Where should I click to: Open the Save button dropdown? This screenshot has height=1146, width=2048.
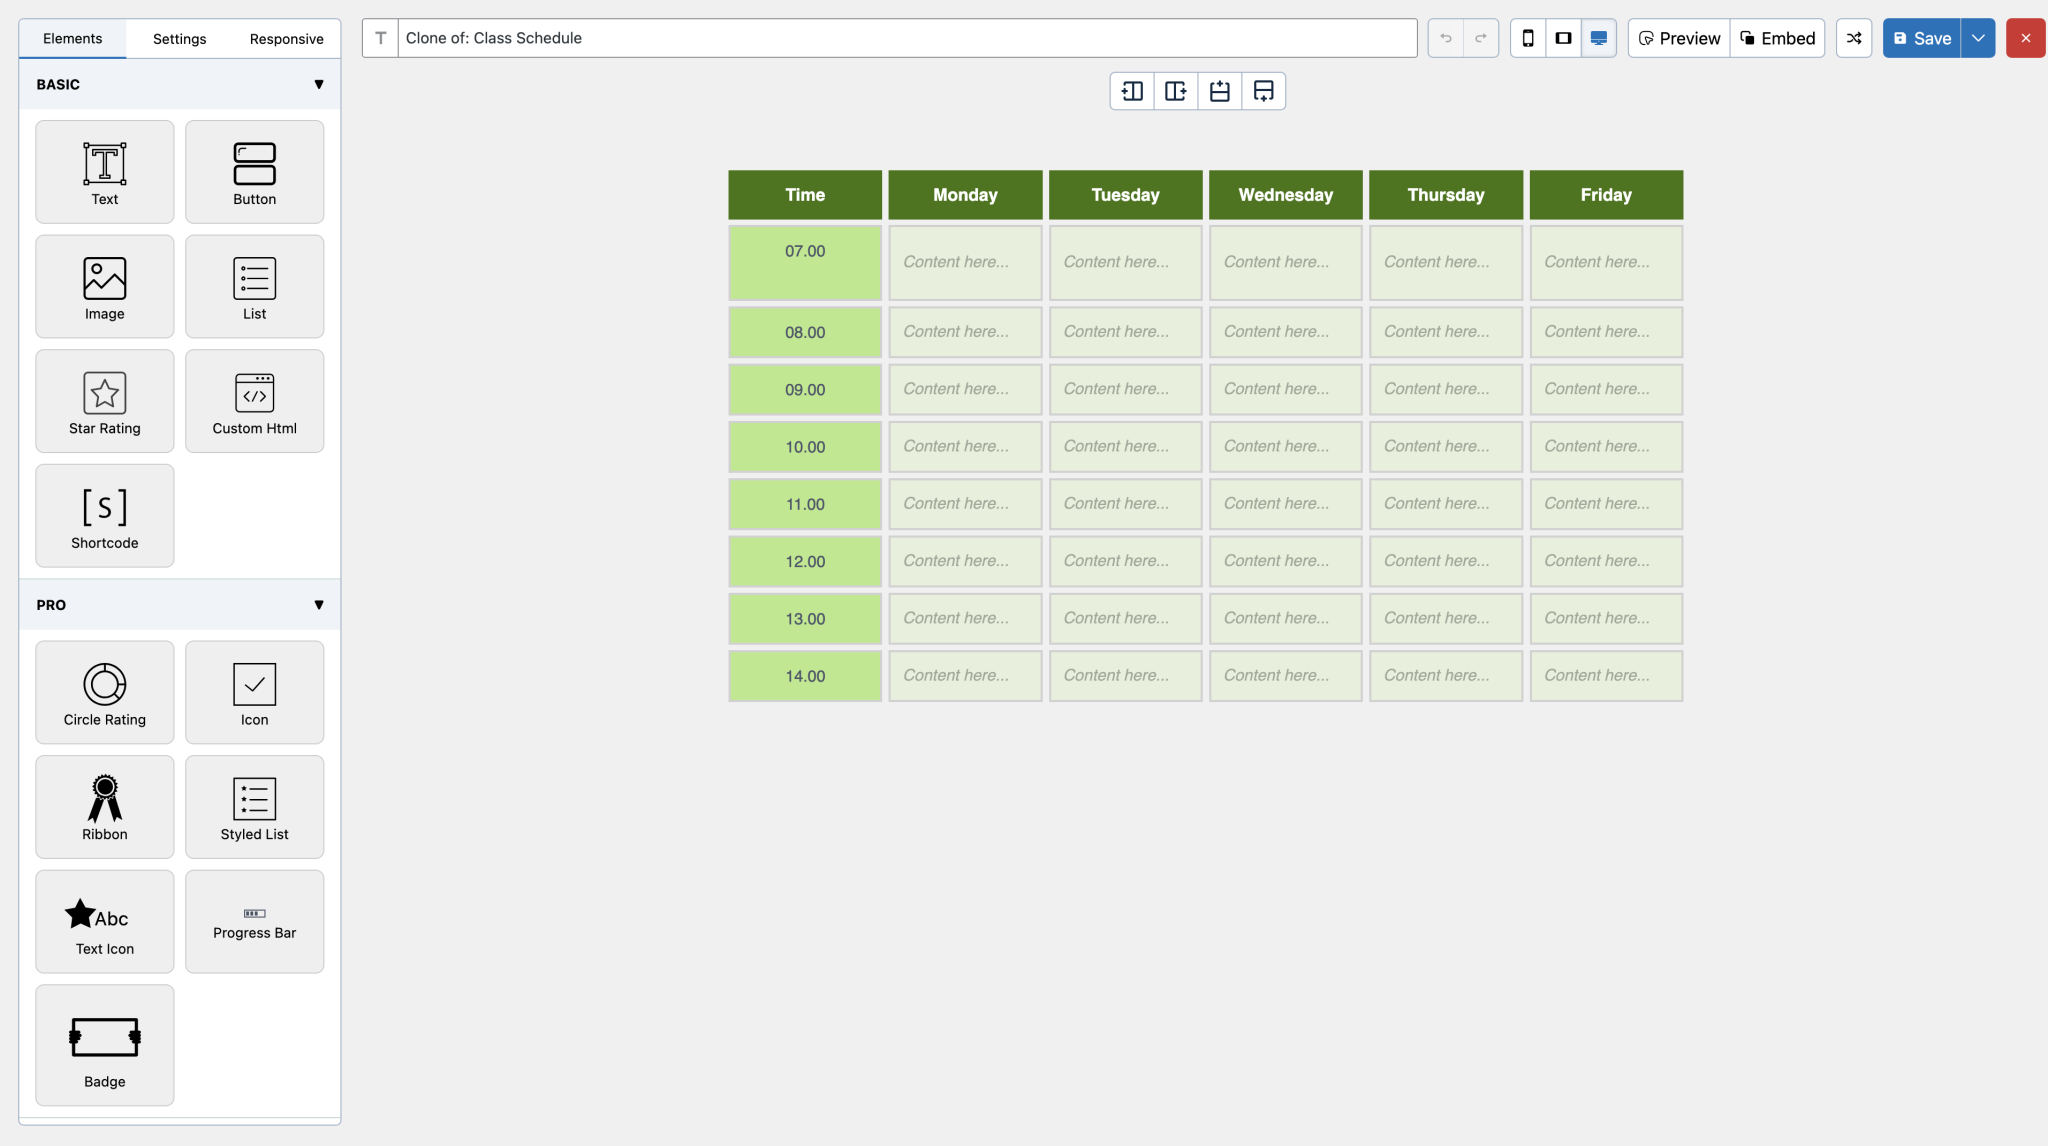pyautogui.click(x=1977, y=38)
